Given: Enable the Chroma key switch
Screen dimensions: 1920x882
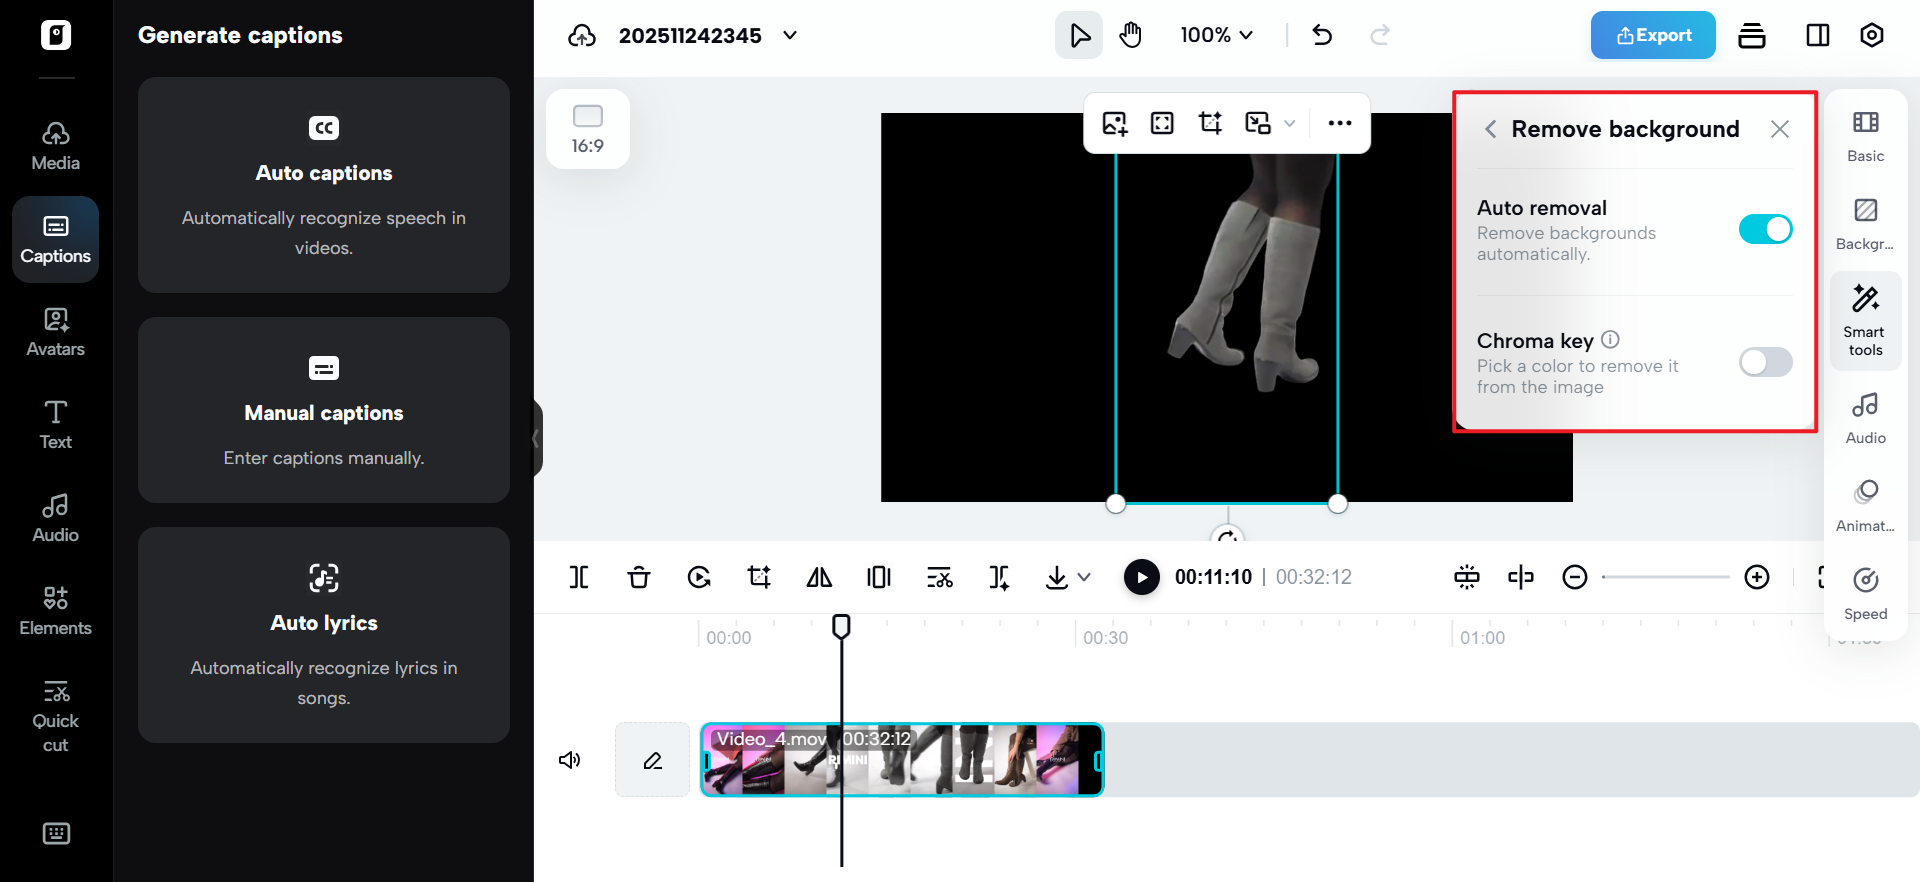Looking at the screenshot, I should (x=1766, y=362).
